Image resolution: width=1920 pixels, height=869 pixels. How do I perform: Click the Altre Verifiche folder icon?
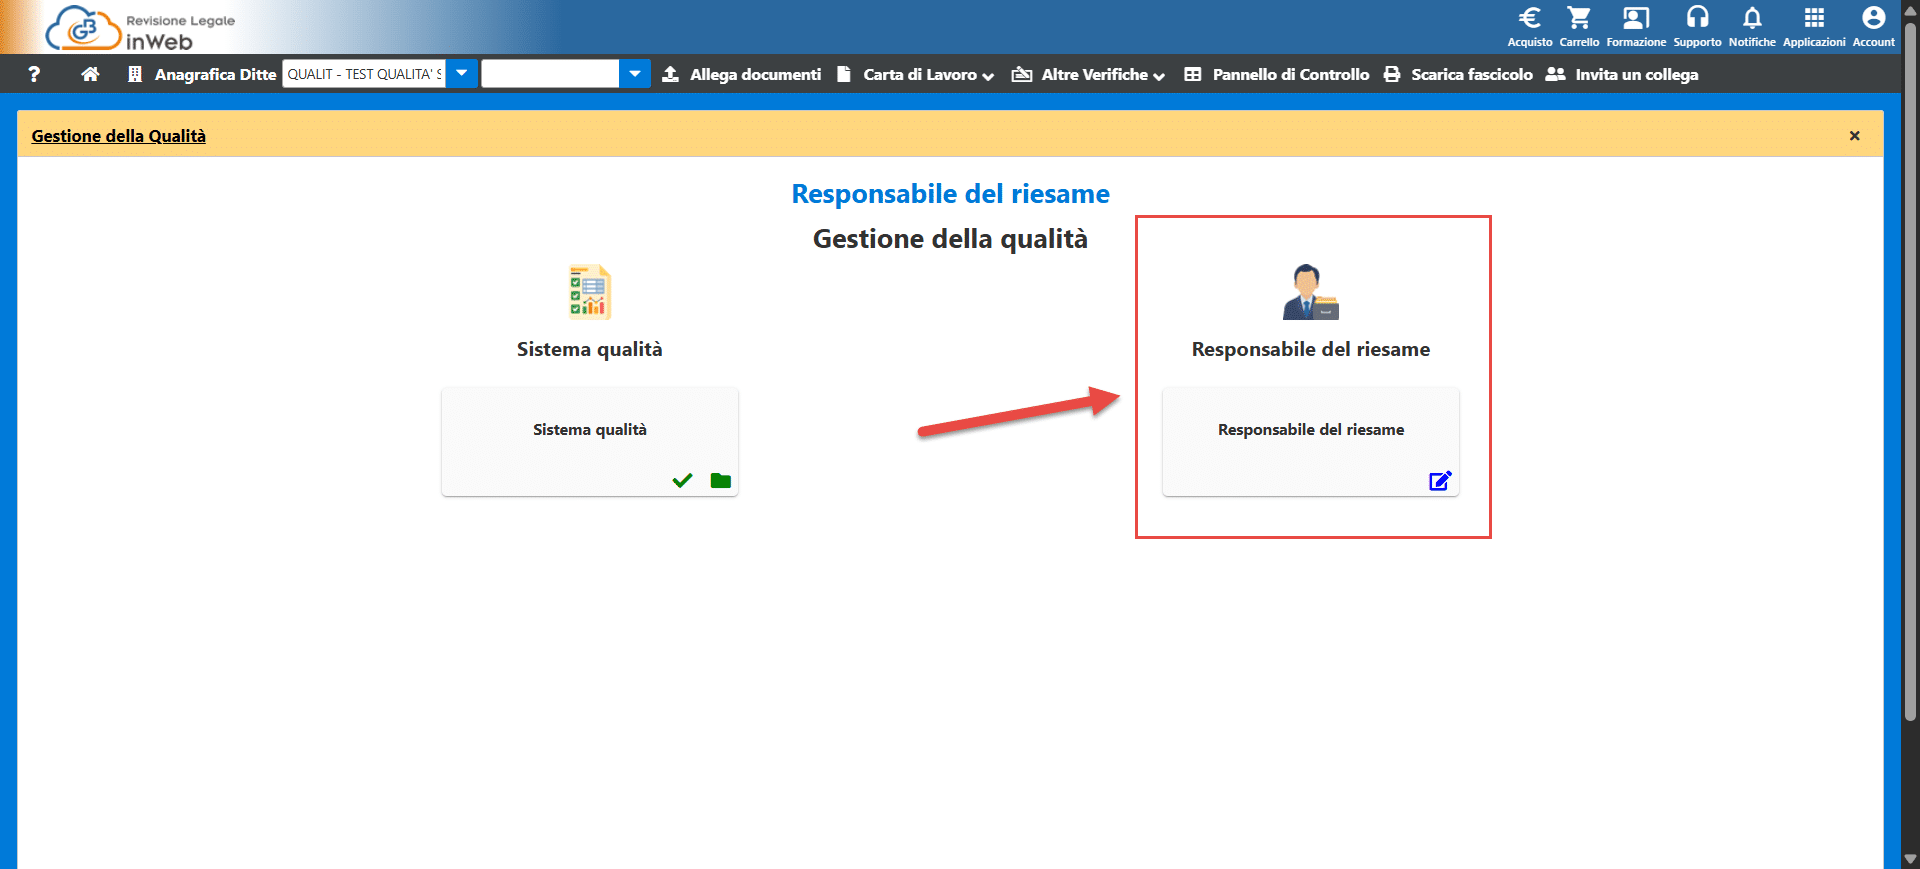coord(1022,74)
